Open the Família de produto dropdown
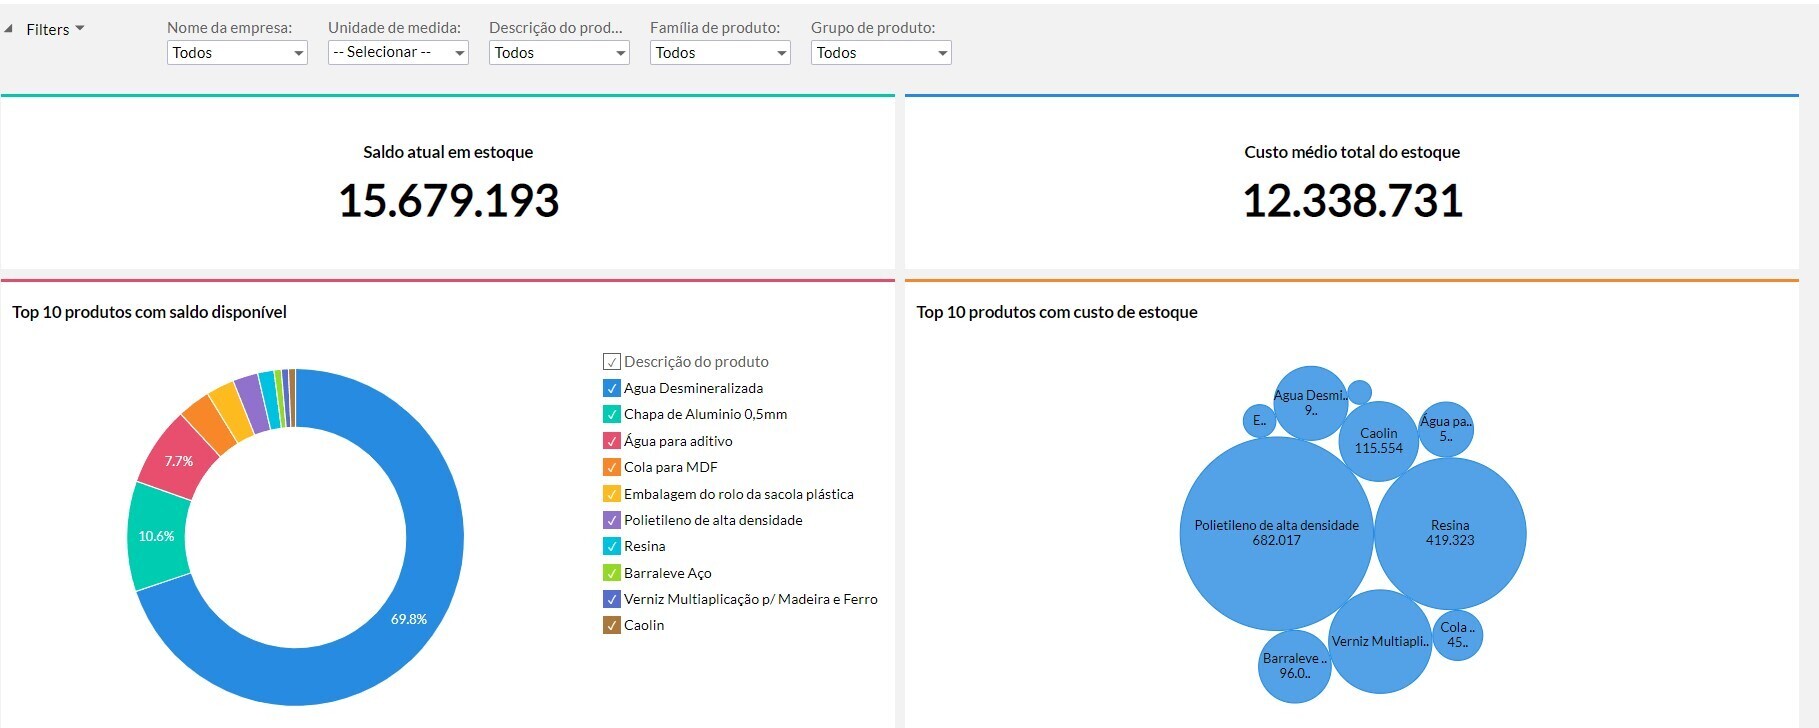This screenshot has height=728, width=1819. (720, 53)
